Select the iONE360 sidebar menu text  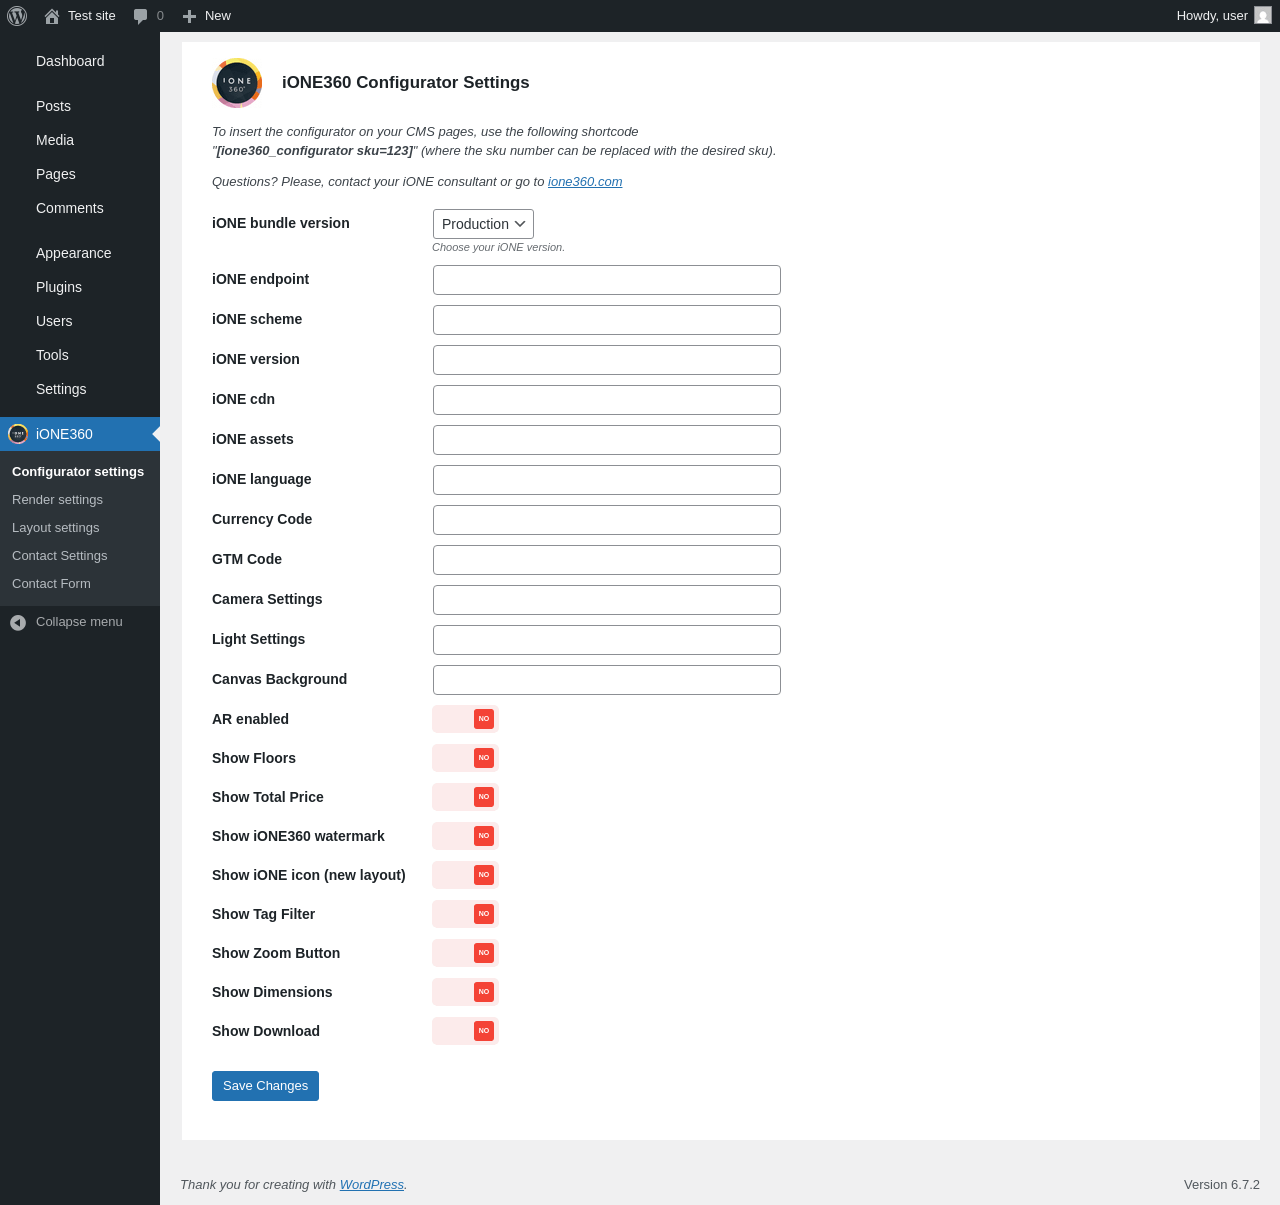coord(64,434)
